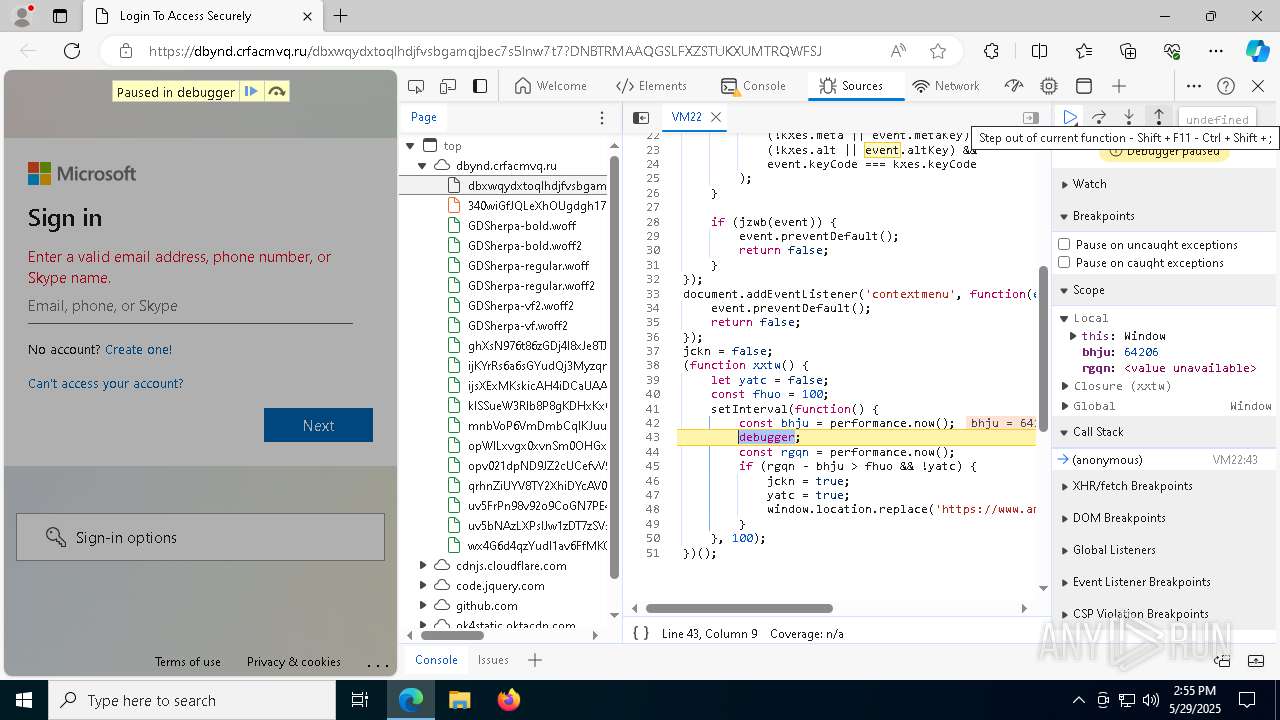Click code editor horizontal scrollbar
This screenshot has height=720, width=1280.
(x=739, y=608)
